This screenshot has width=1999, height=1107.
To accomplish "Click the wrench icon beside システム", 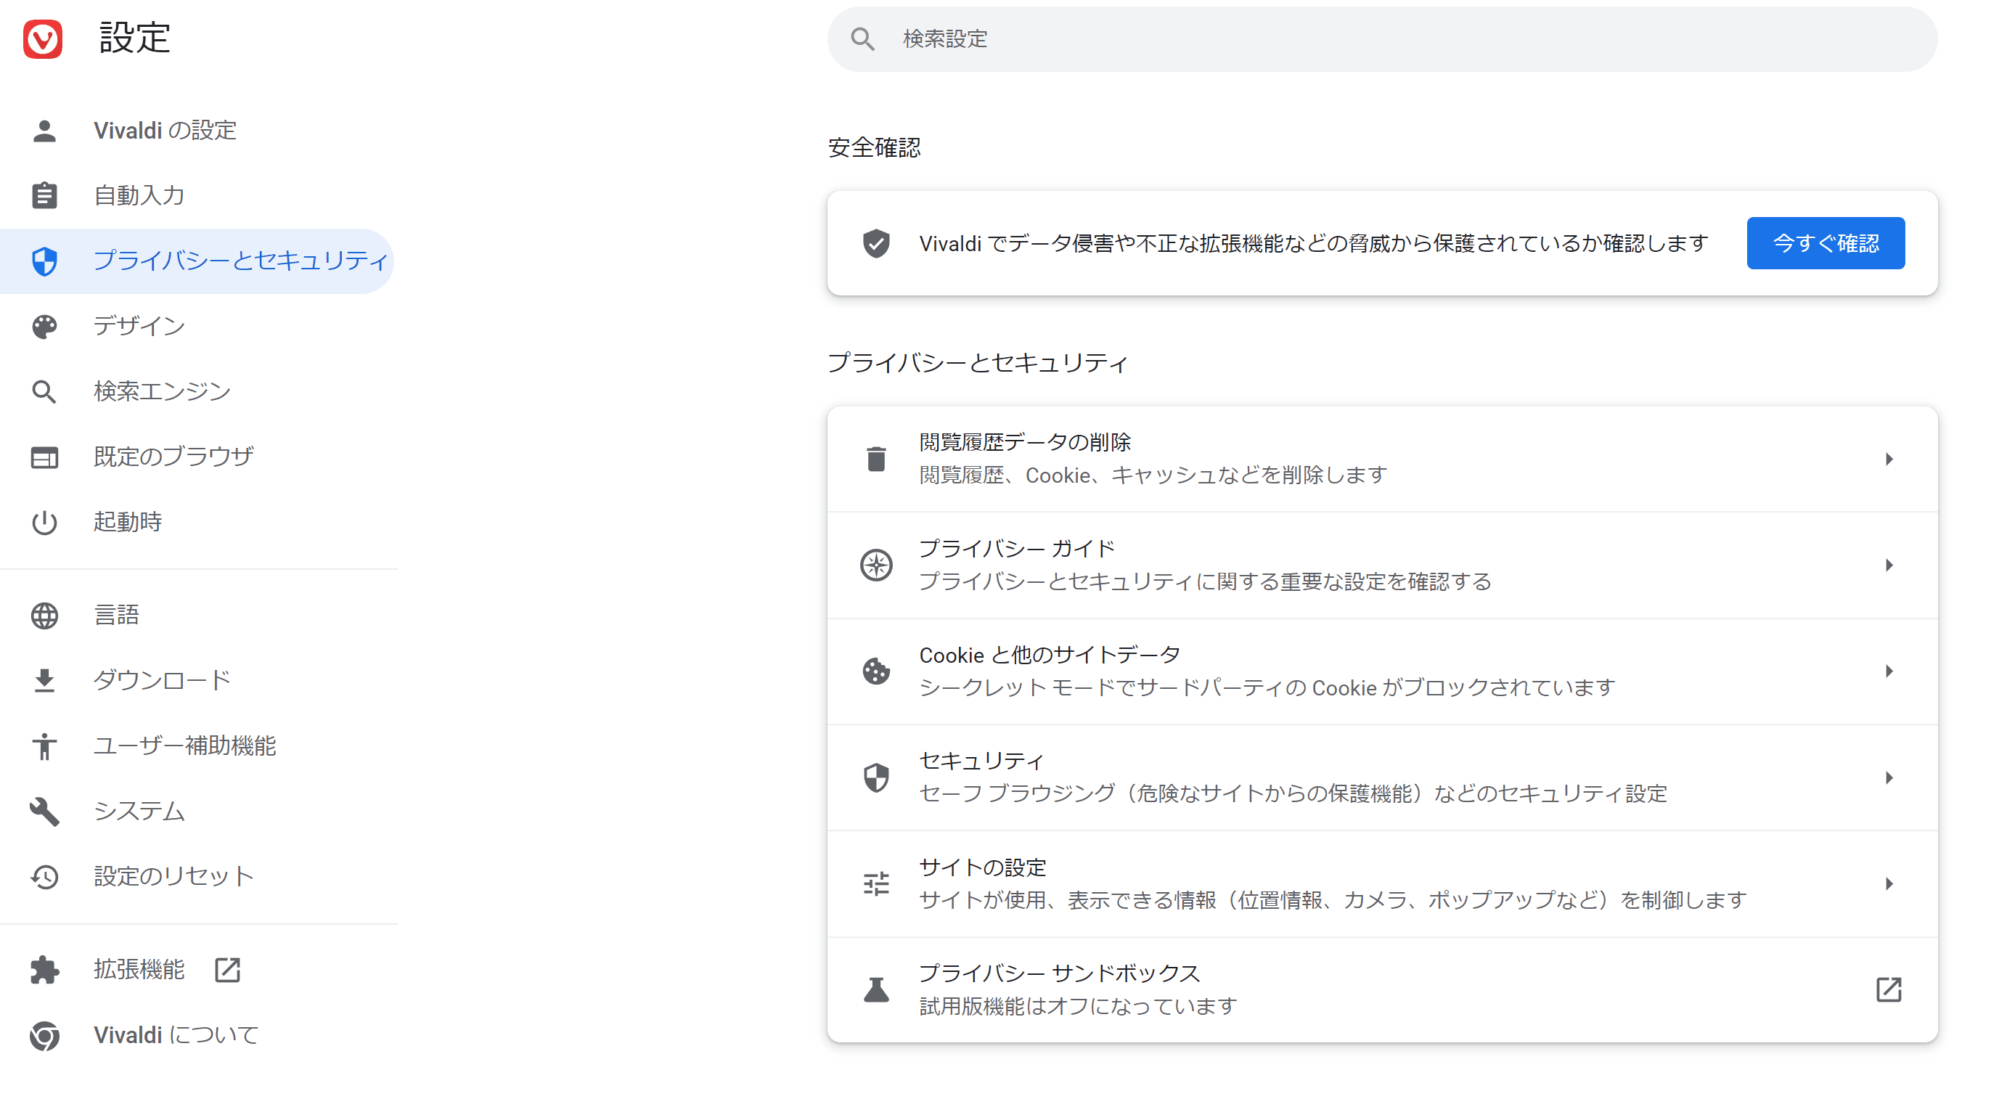I will pos(44,812).
